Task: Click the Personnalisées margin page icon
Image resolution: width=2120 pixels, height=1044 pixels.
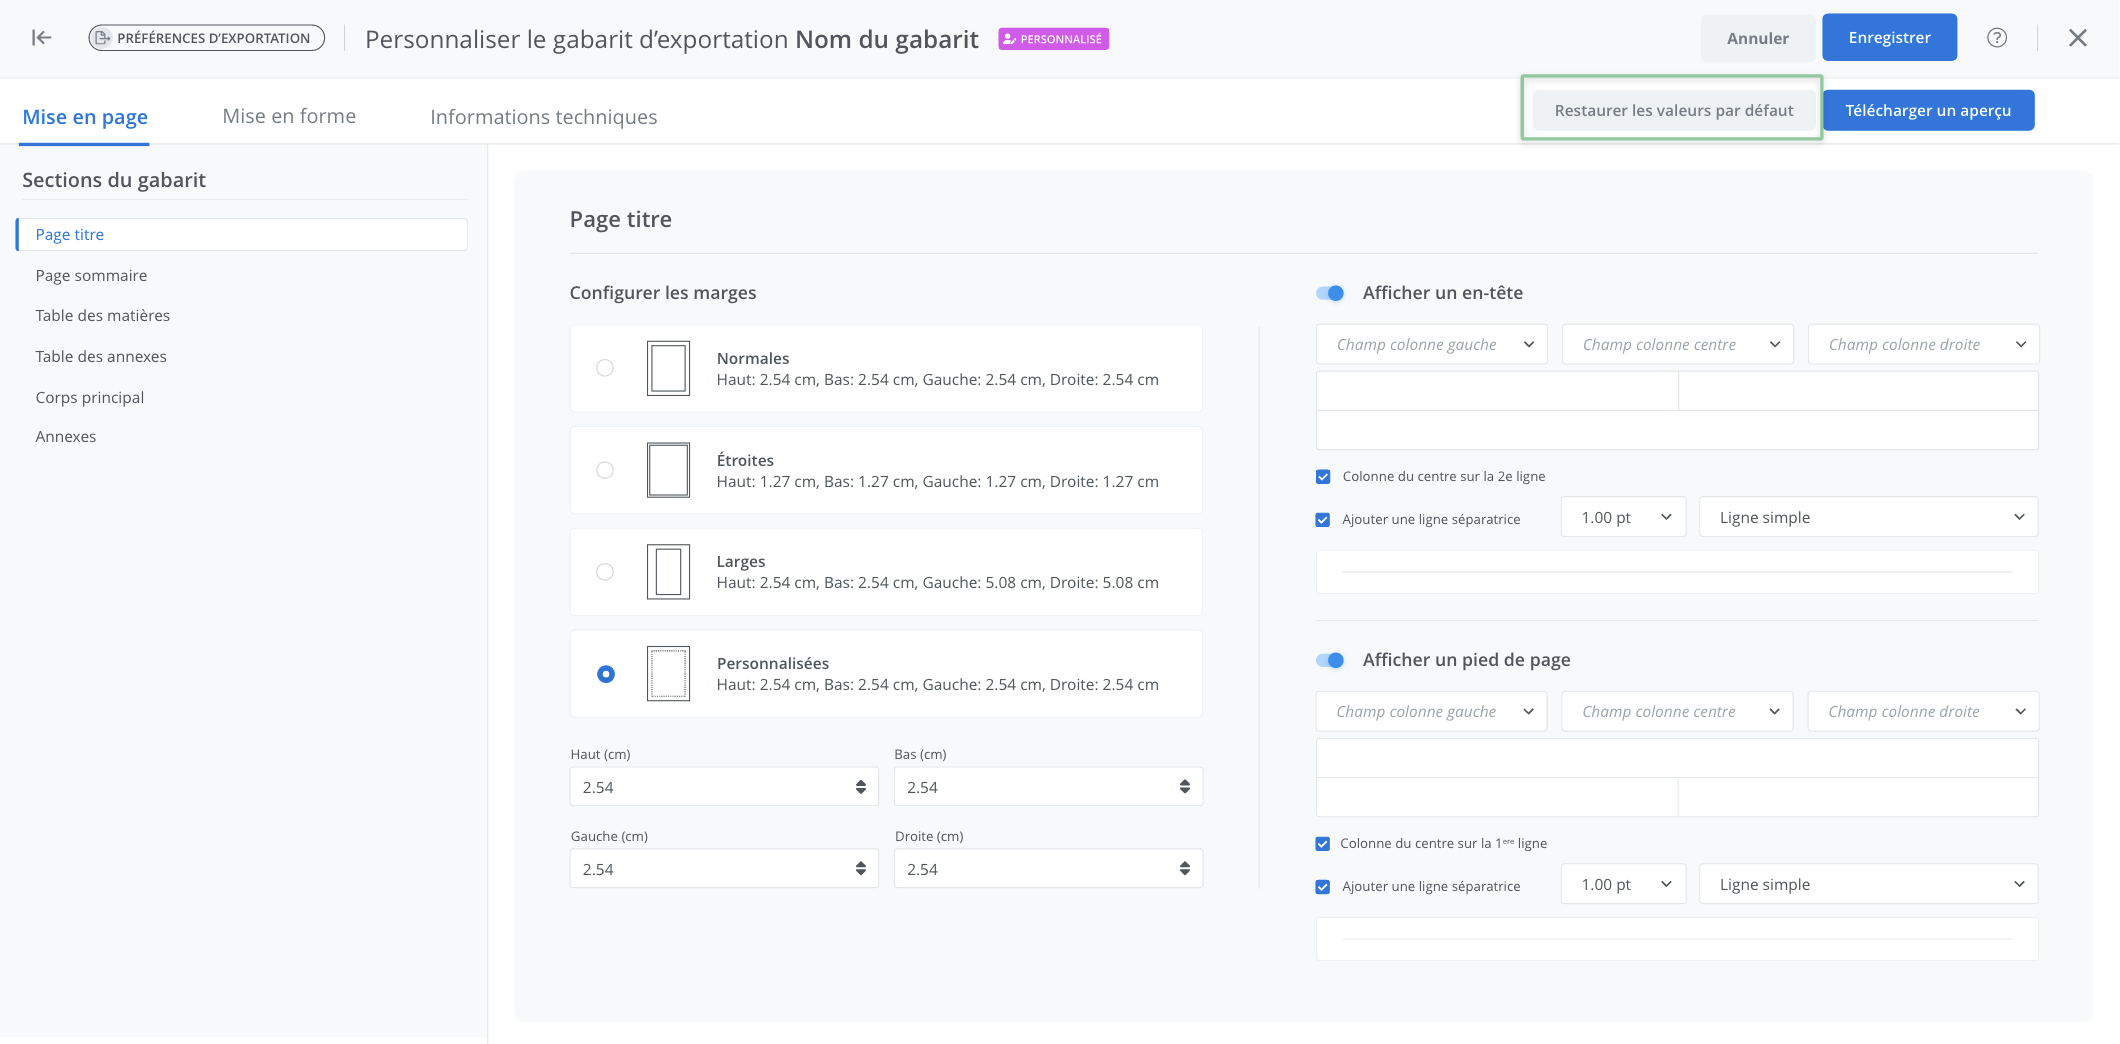Action: tap(668, 674)
